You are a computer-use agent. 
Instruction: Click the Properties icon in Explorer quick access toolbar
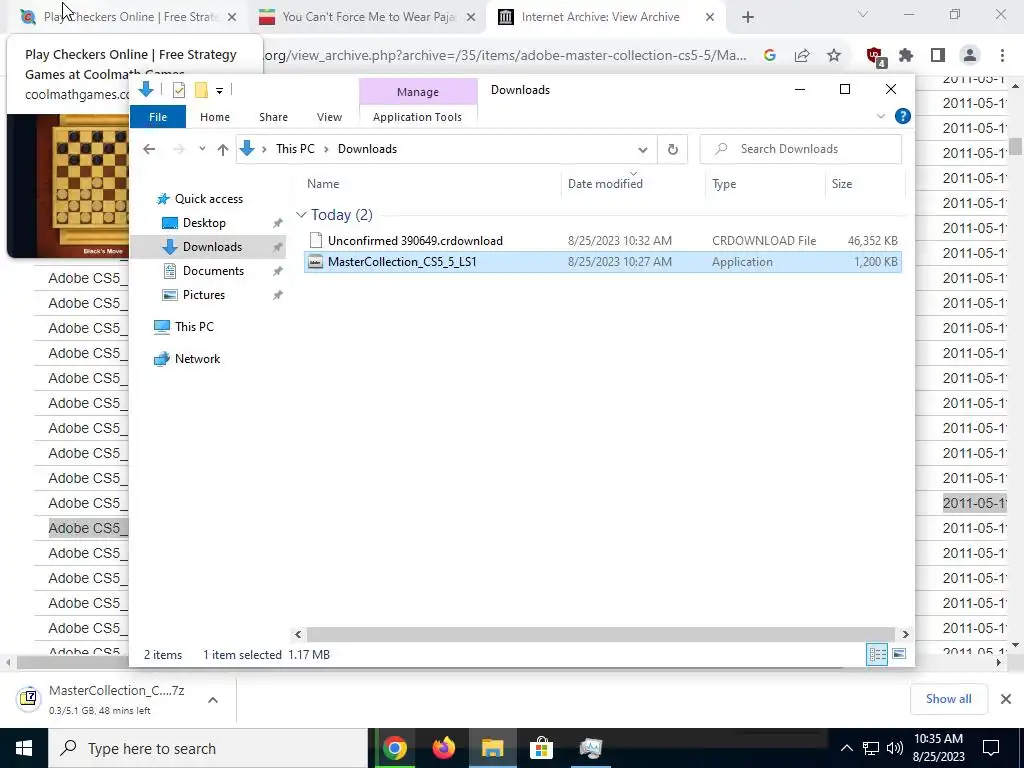[x=178, y=90]
